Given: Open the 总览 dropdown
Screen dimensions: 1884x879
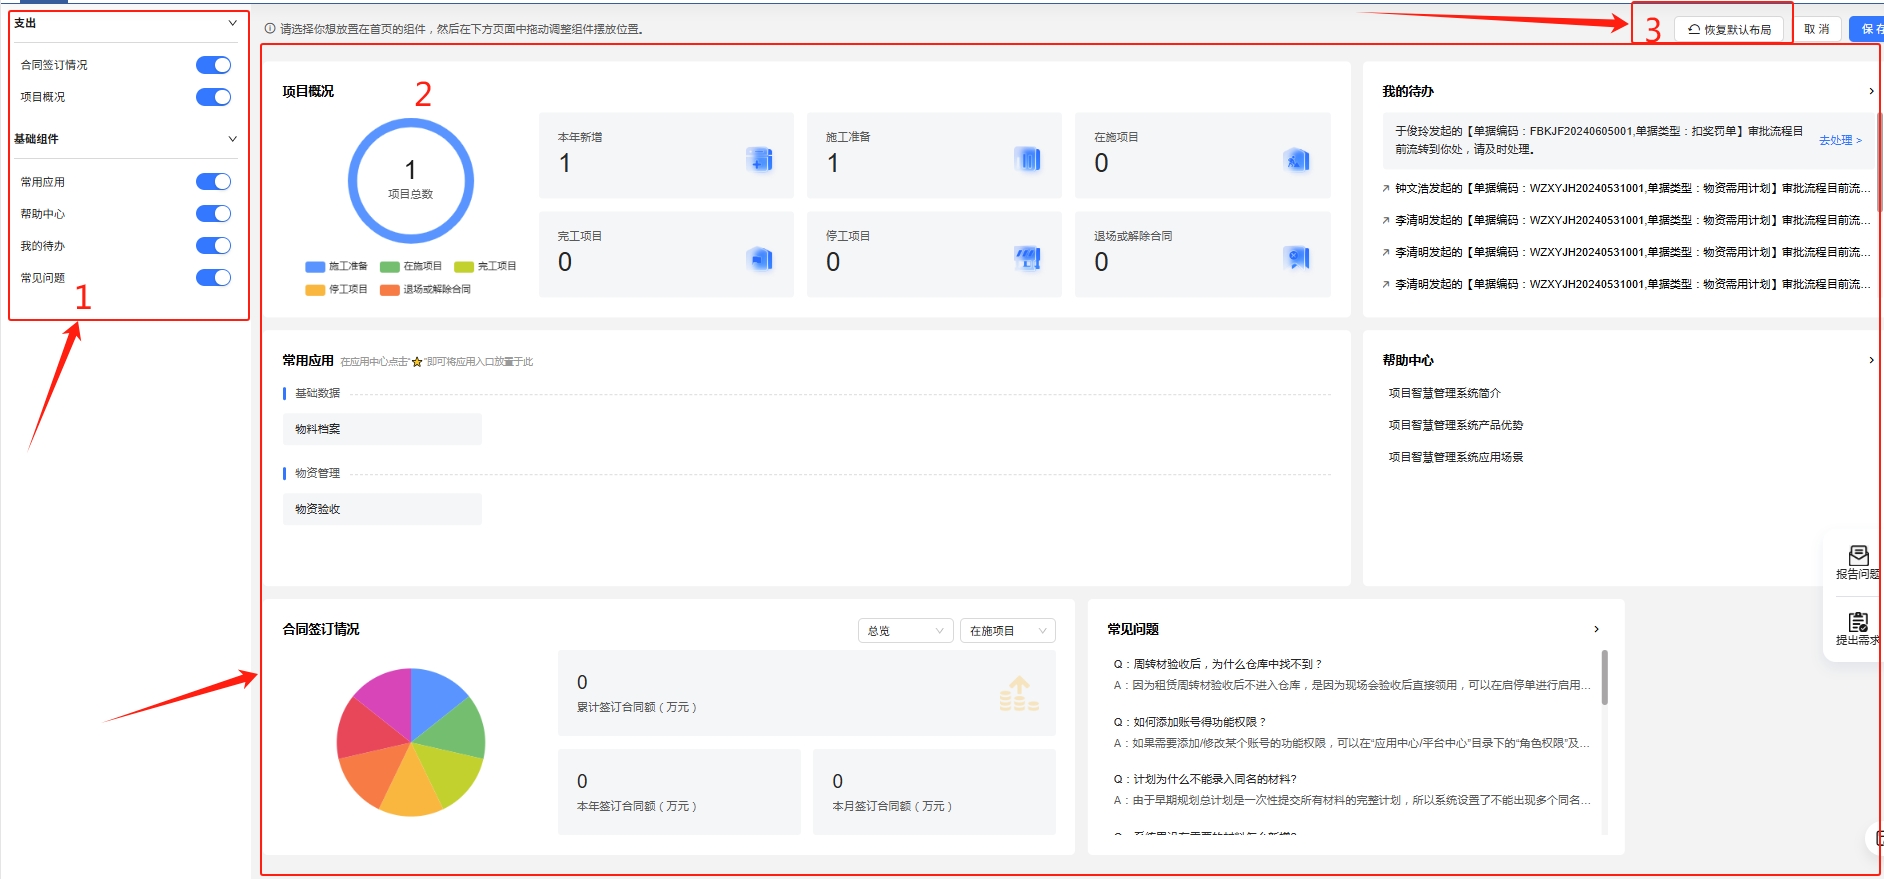Looking at the screenshot, I should click(904, 631).
